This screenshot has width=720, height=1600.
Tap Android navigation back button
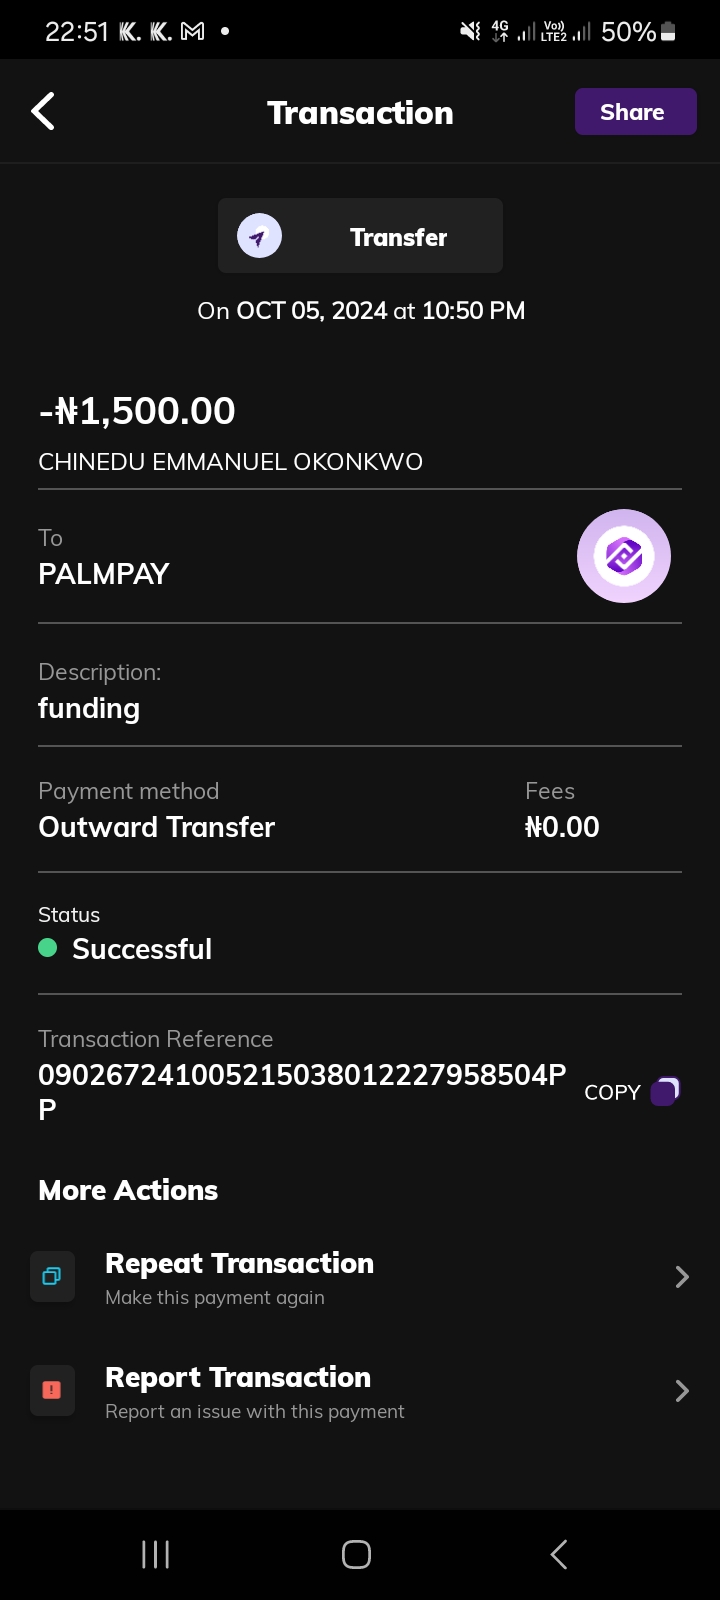[x=559, y=1554]
